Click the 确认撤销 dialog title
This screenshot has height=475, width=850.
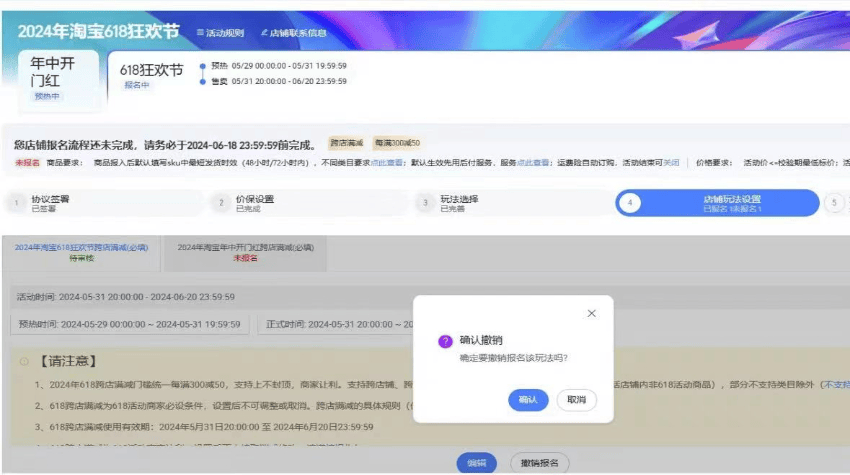point(481,341)
